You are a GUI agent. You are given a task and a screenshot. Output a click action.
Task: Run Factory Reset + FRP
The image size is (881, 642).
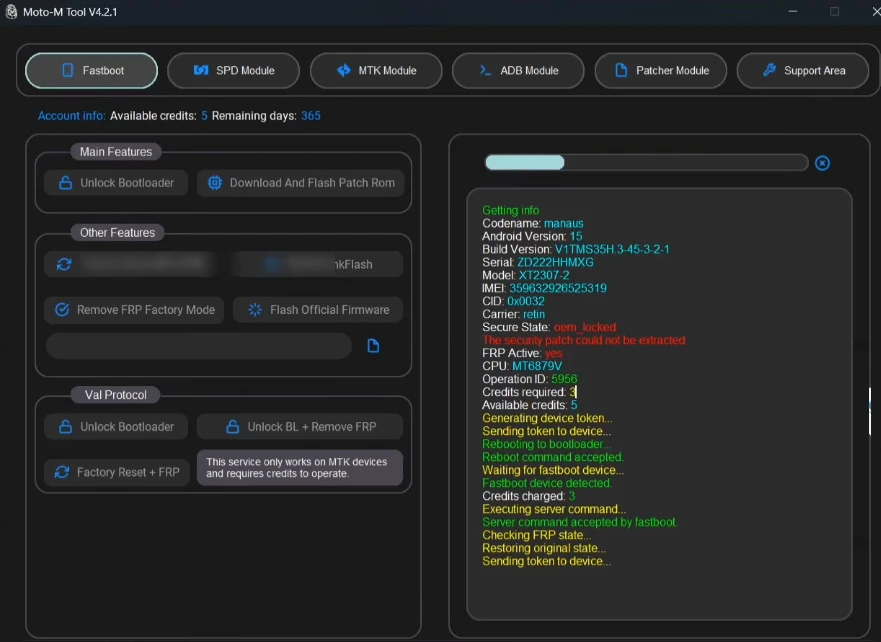click(x=117, y=472)
